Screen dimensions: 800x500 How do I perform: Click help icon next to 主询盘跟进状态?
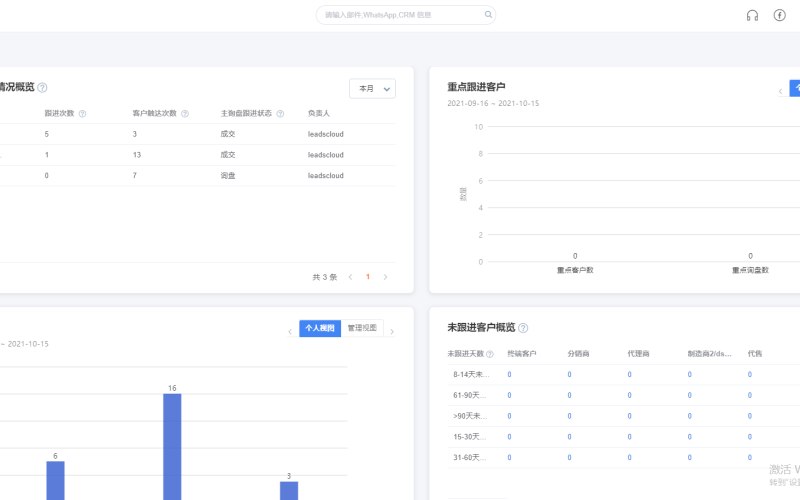280,114
